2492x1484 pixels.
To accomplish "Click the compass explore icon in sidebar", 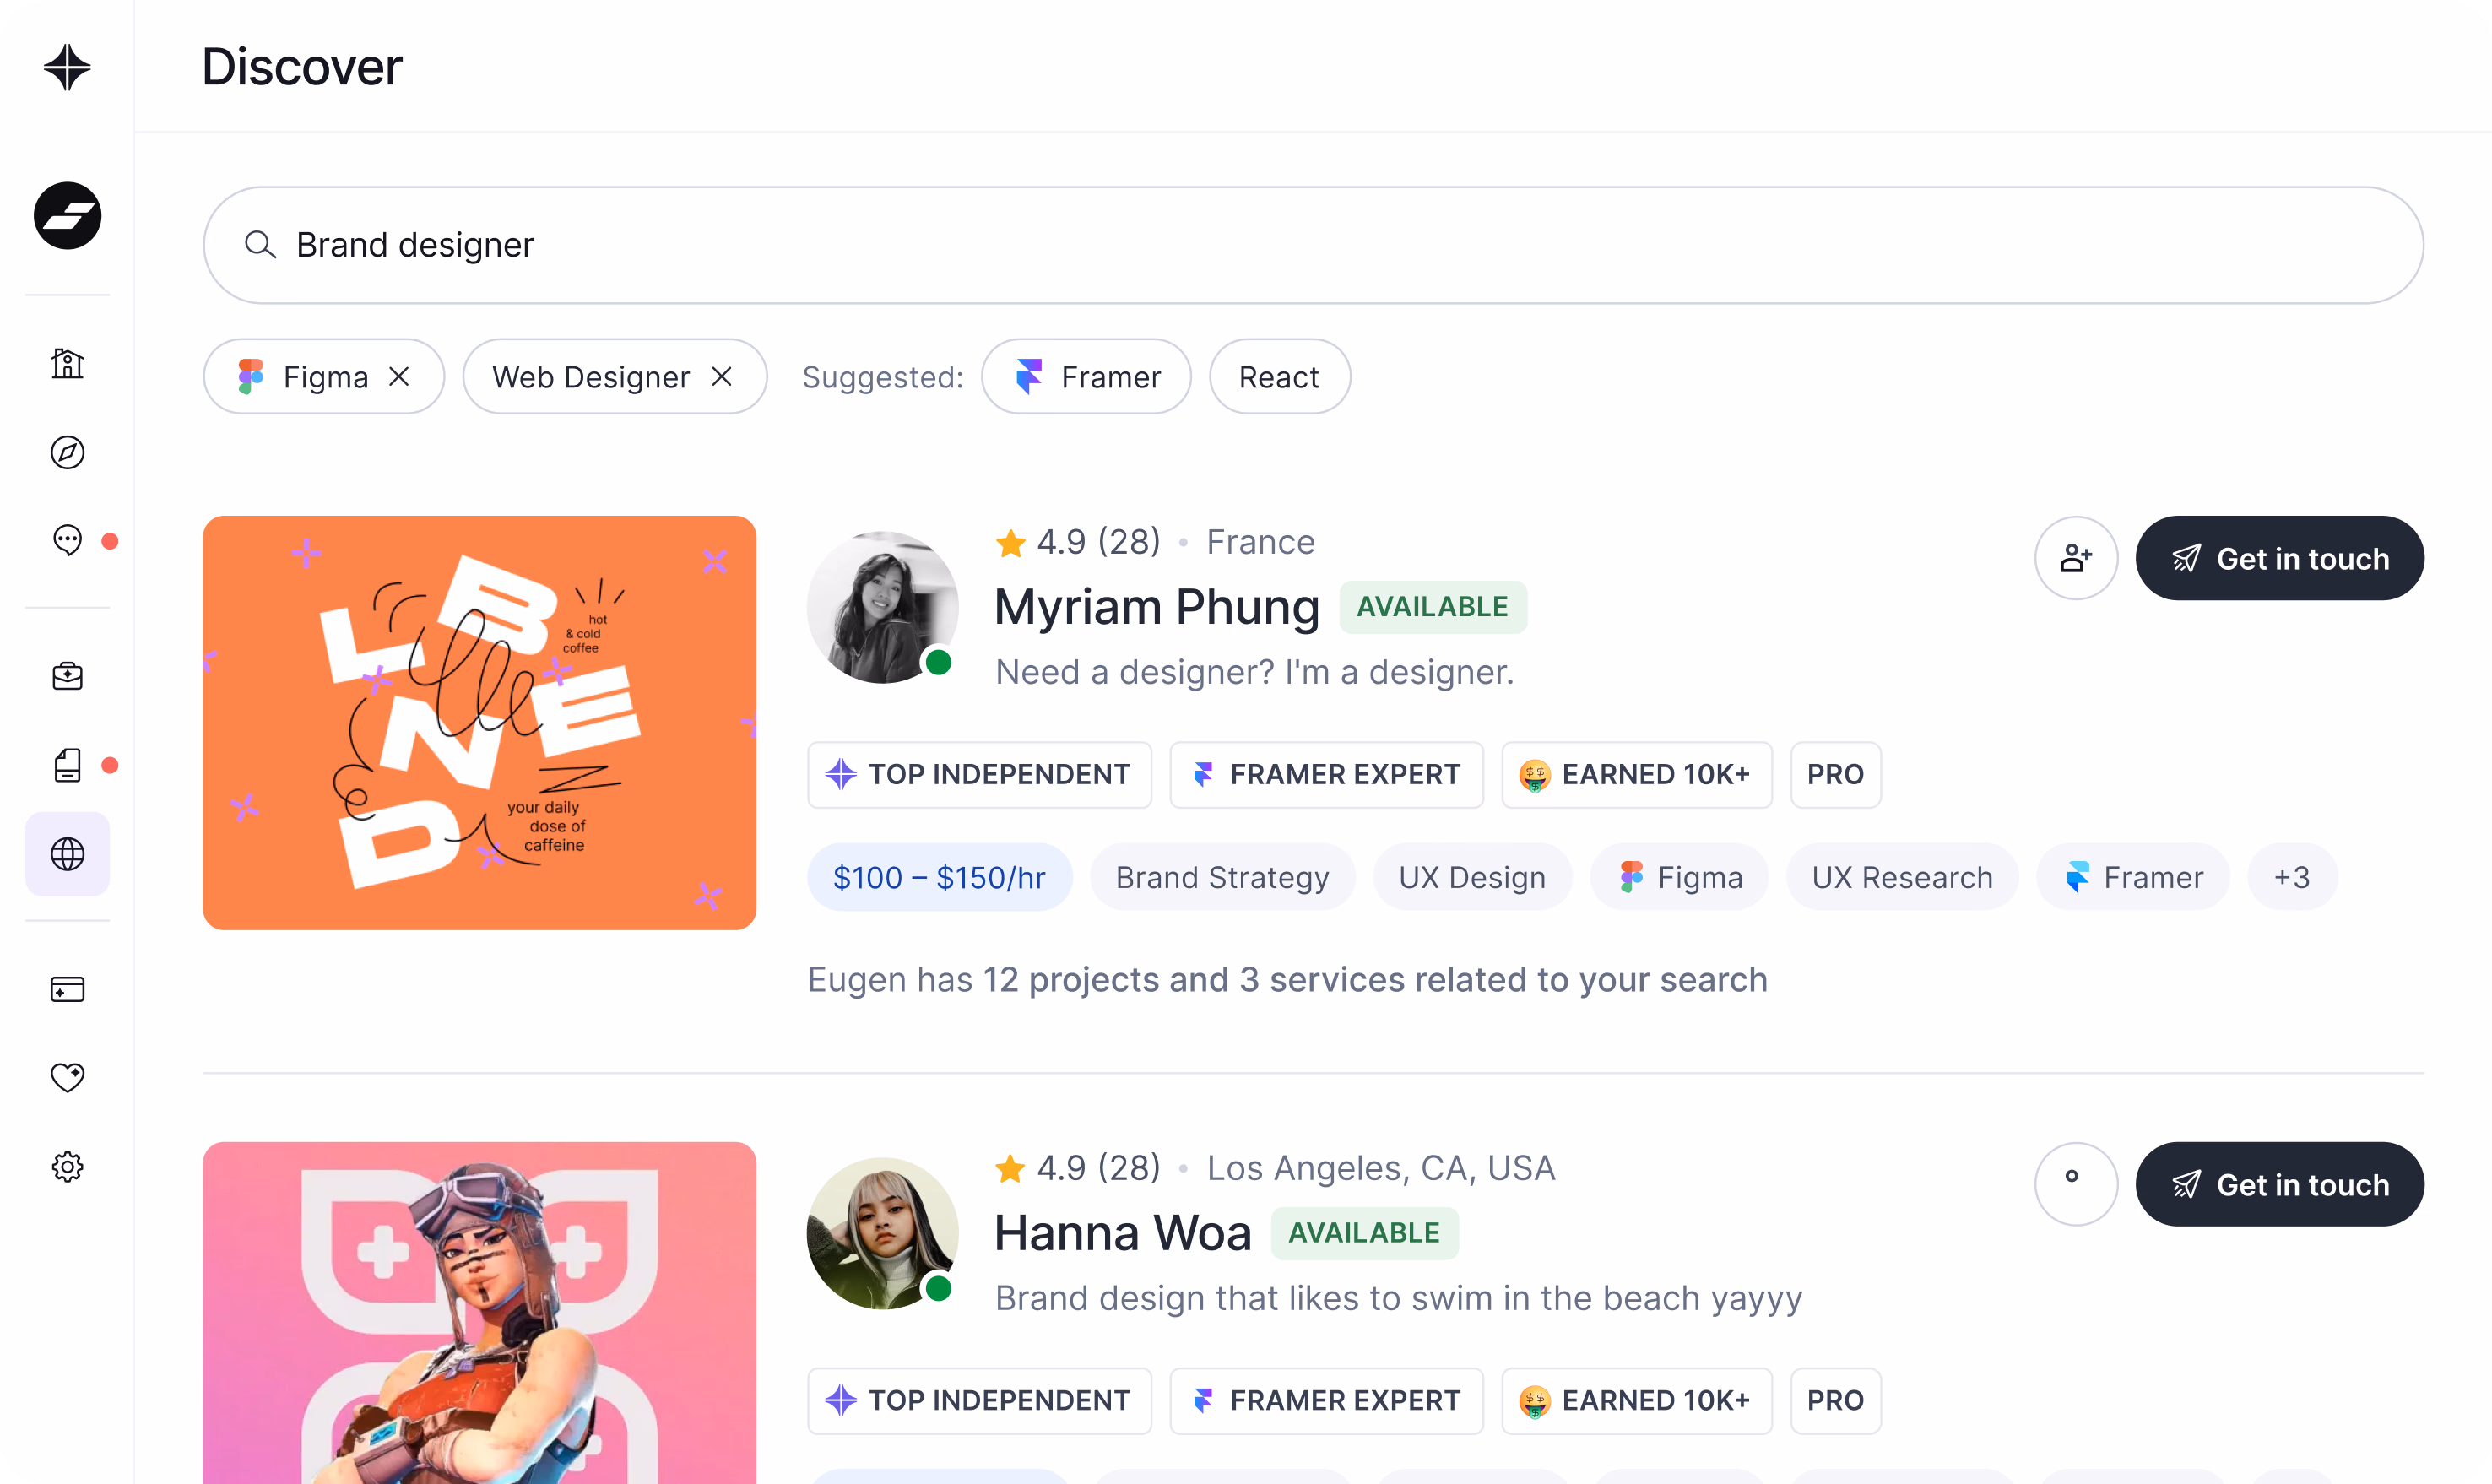I will (x=67, y=452).
